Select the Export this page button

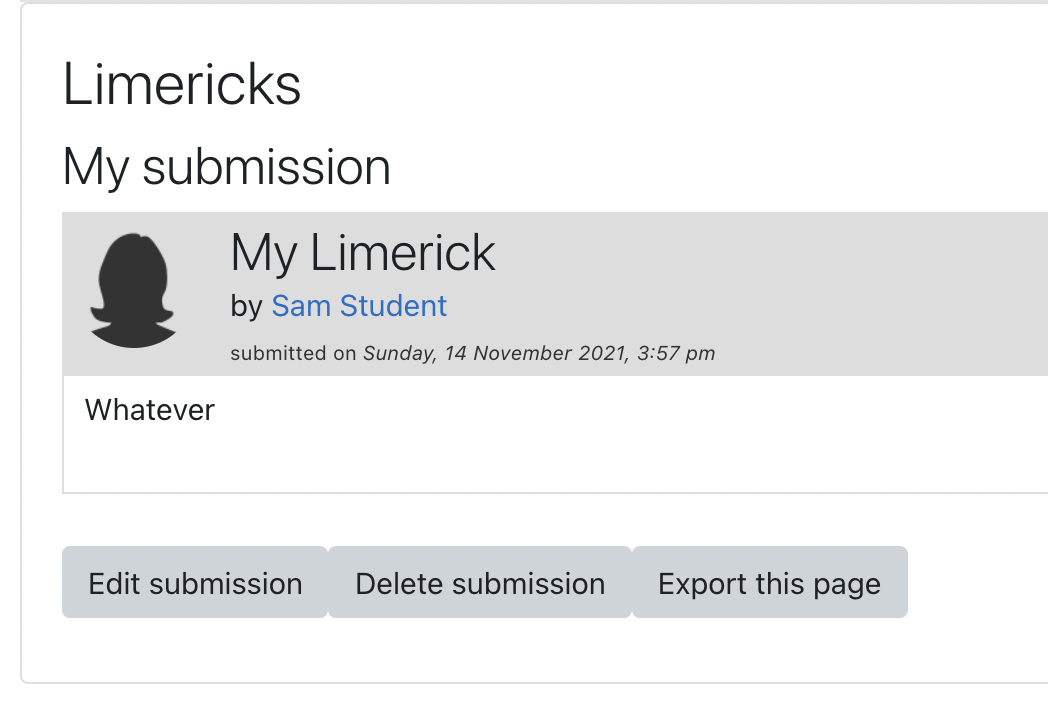pyautogui.click(x=769, y=582)
